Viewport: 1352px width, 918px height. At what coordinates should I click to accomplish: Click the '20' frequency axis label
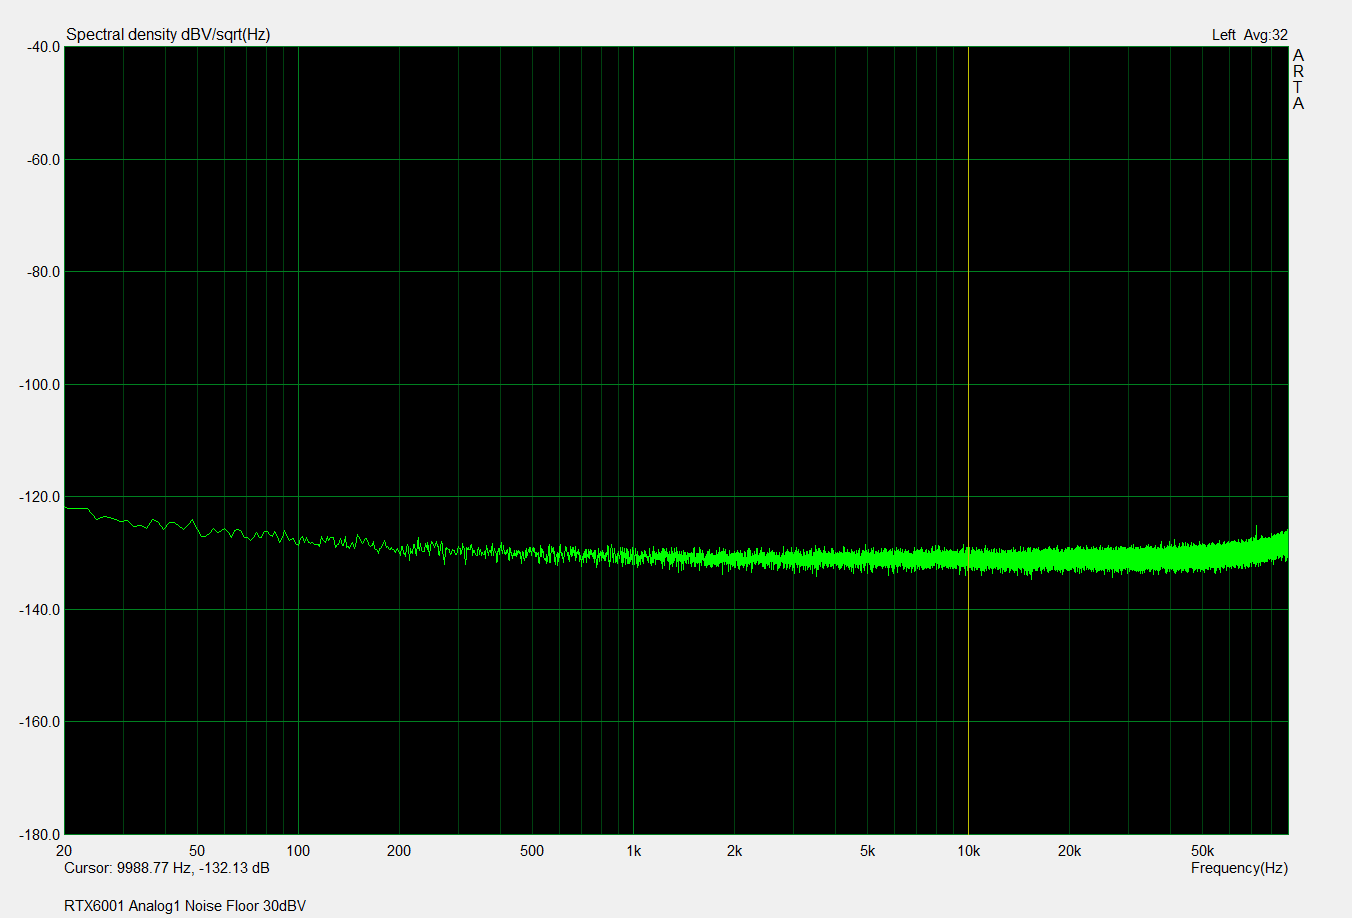point(64,851)
